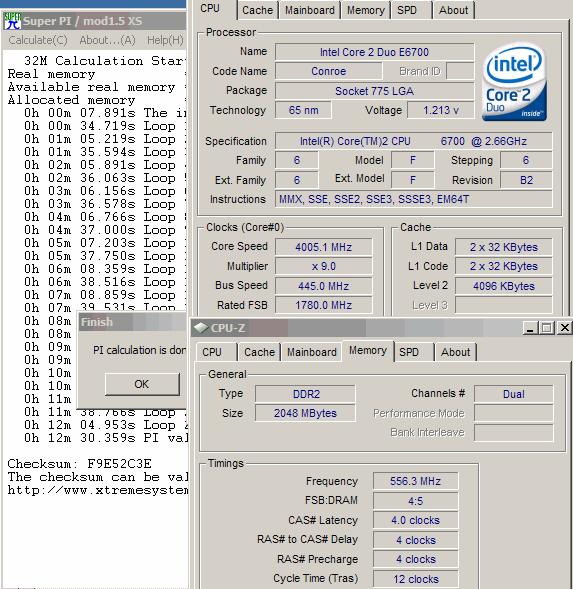
Task: Click the Finish dialog title bar
Action: tap(133, 322)
